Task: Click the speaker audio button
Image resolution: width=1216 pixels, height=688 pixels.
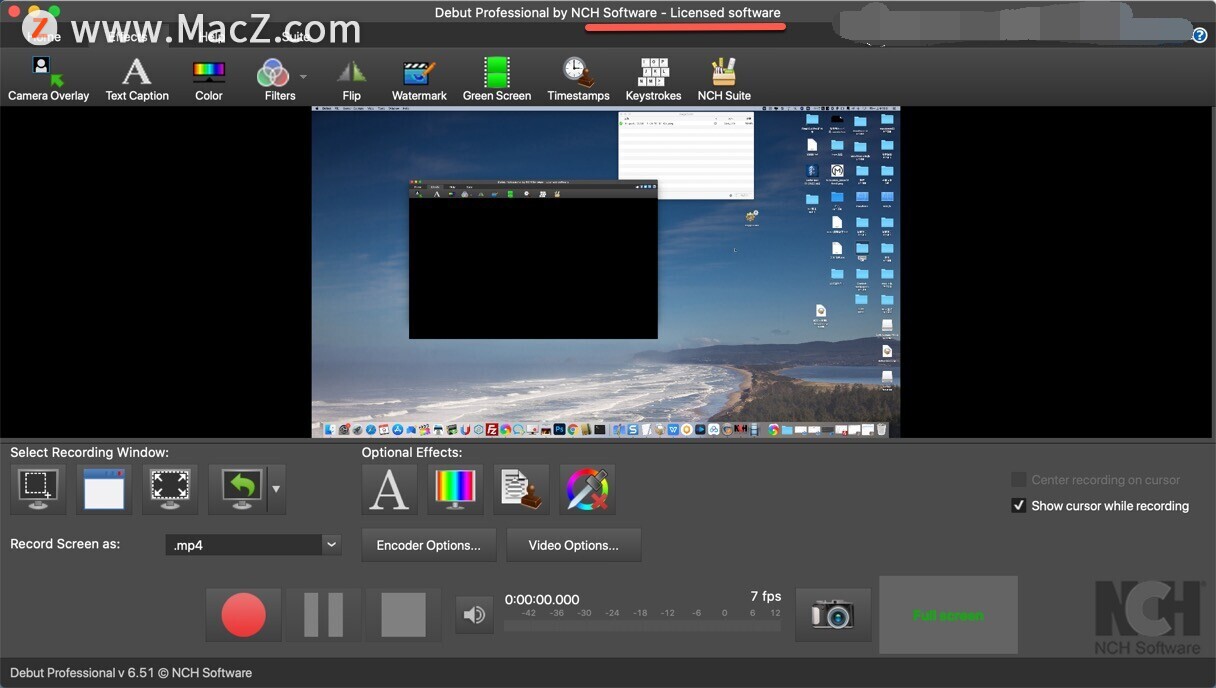Action: 474,615
